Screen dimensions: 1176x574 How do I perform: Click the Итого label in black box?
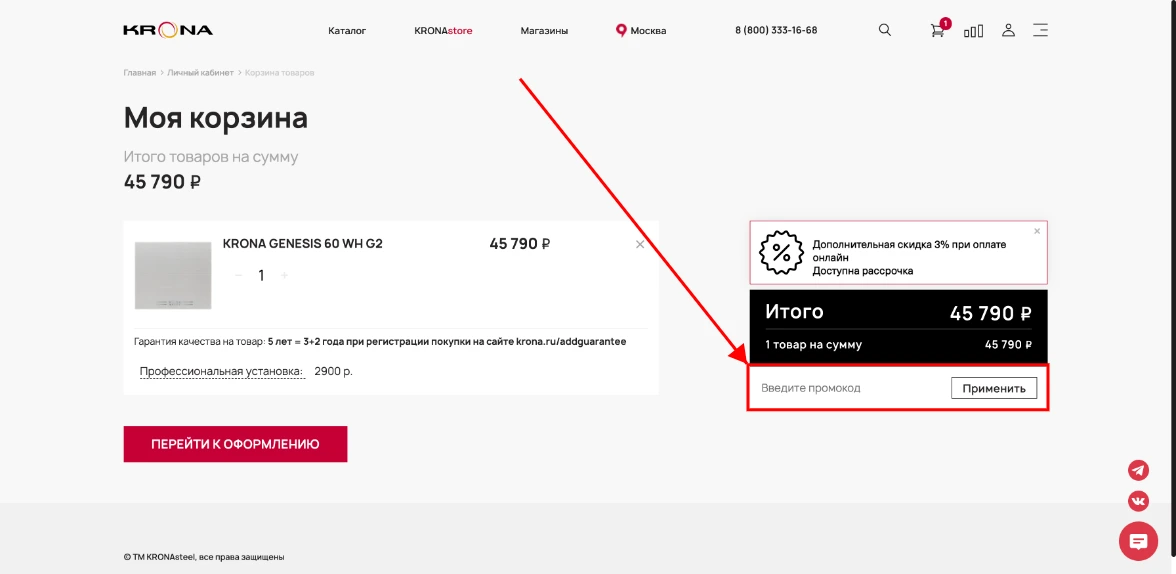click(x=794, y=311)
